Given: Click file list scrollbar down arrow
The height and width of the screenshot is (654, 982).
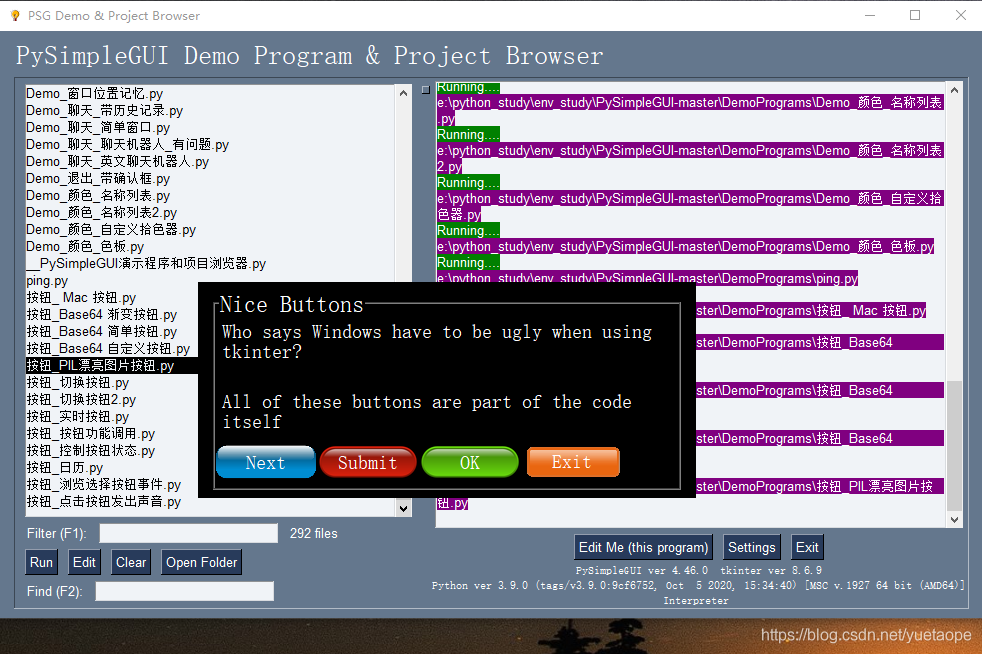Looking at the screenshot, I should pyautogui.click(x=403, y=509).
